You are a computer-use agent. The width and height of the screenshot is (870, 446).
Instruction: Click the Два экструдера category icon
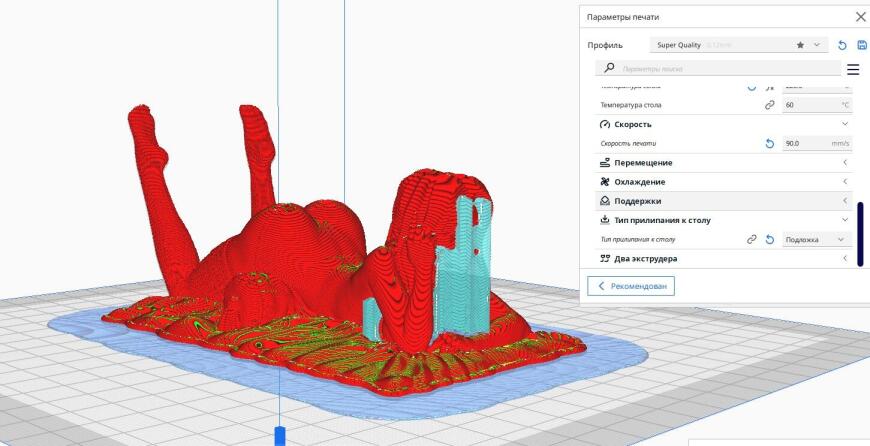605,259
